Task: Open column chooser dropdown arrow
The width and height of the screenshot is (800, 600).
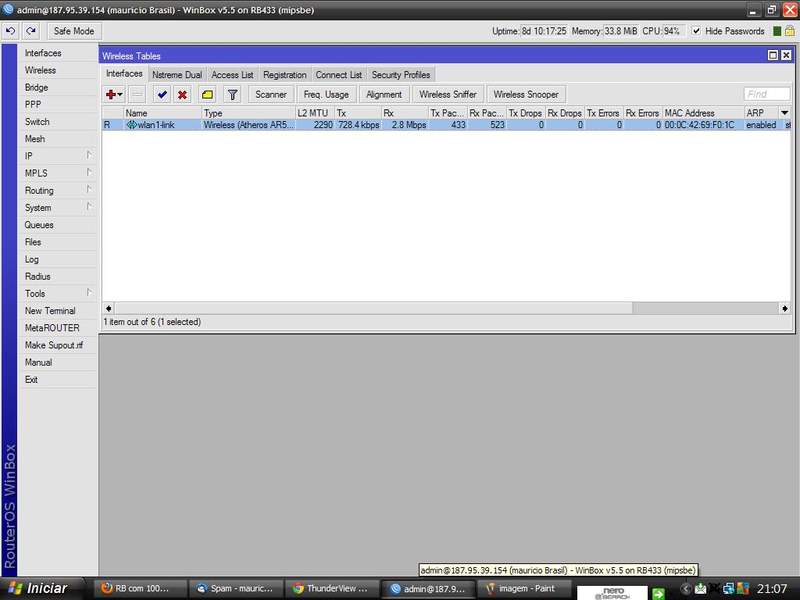Action: pyautogui.click(x=785, y=113)
